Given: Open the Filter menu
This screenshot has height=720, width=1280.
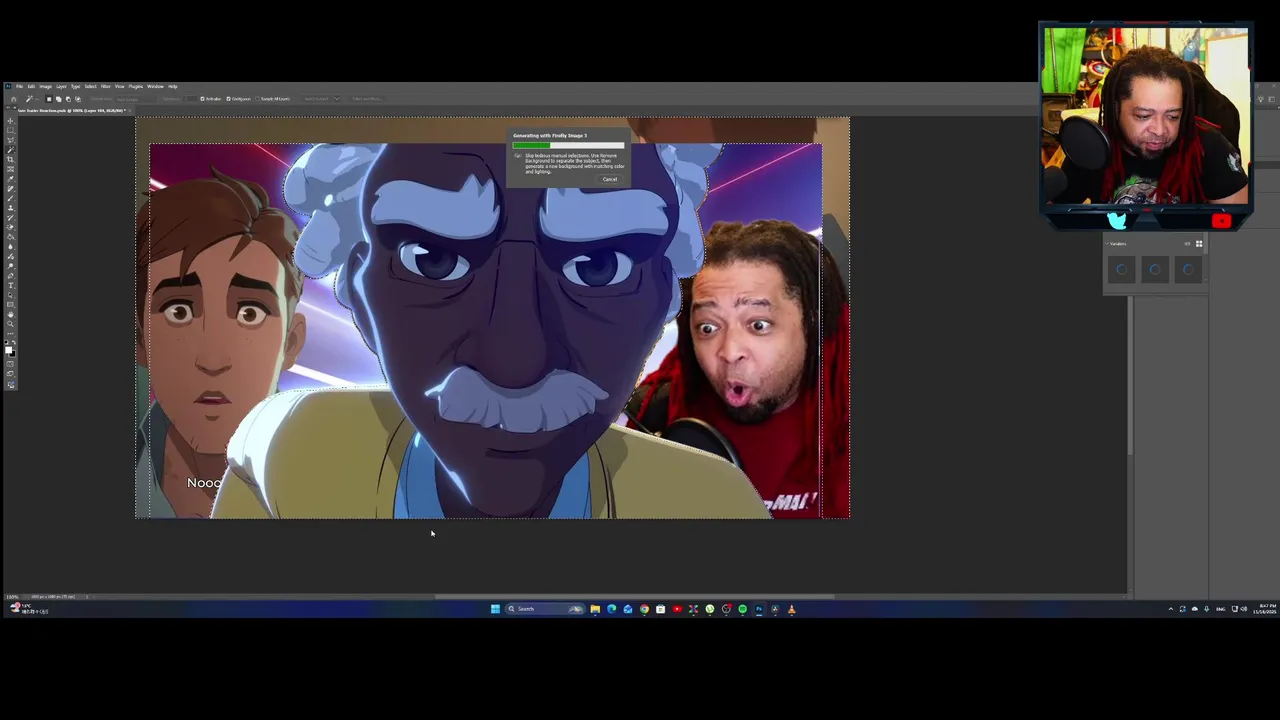Looking at the screenshot, I should [x=106, y=86].
